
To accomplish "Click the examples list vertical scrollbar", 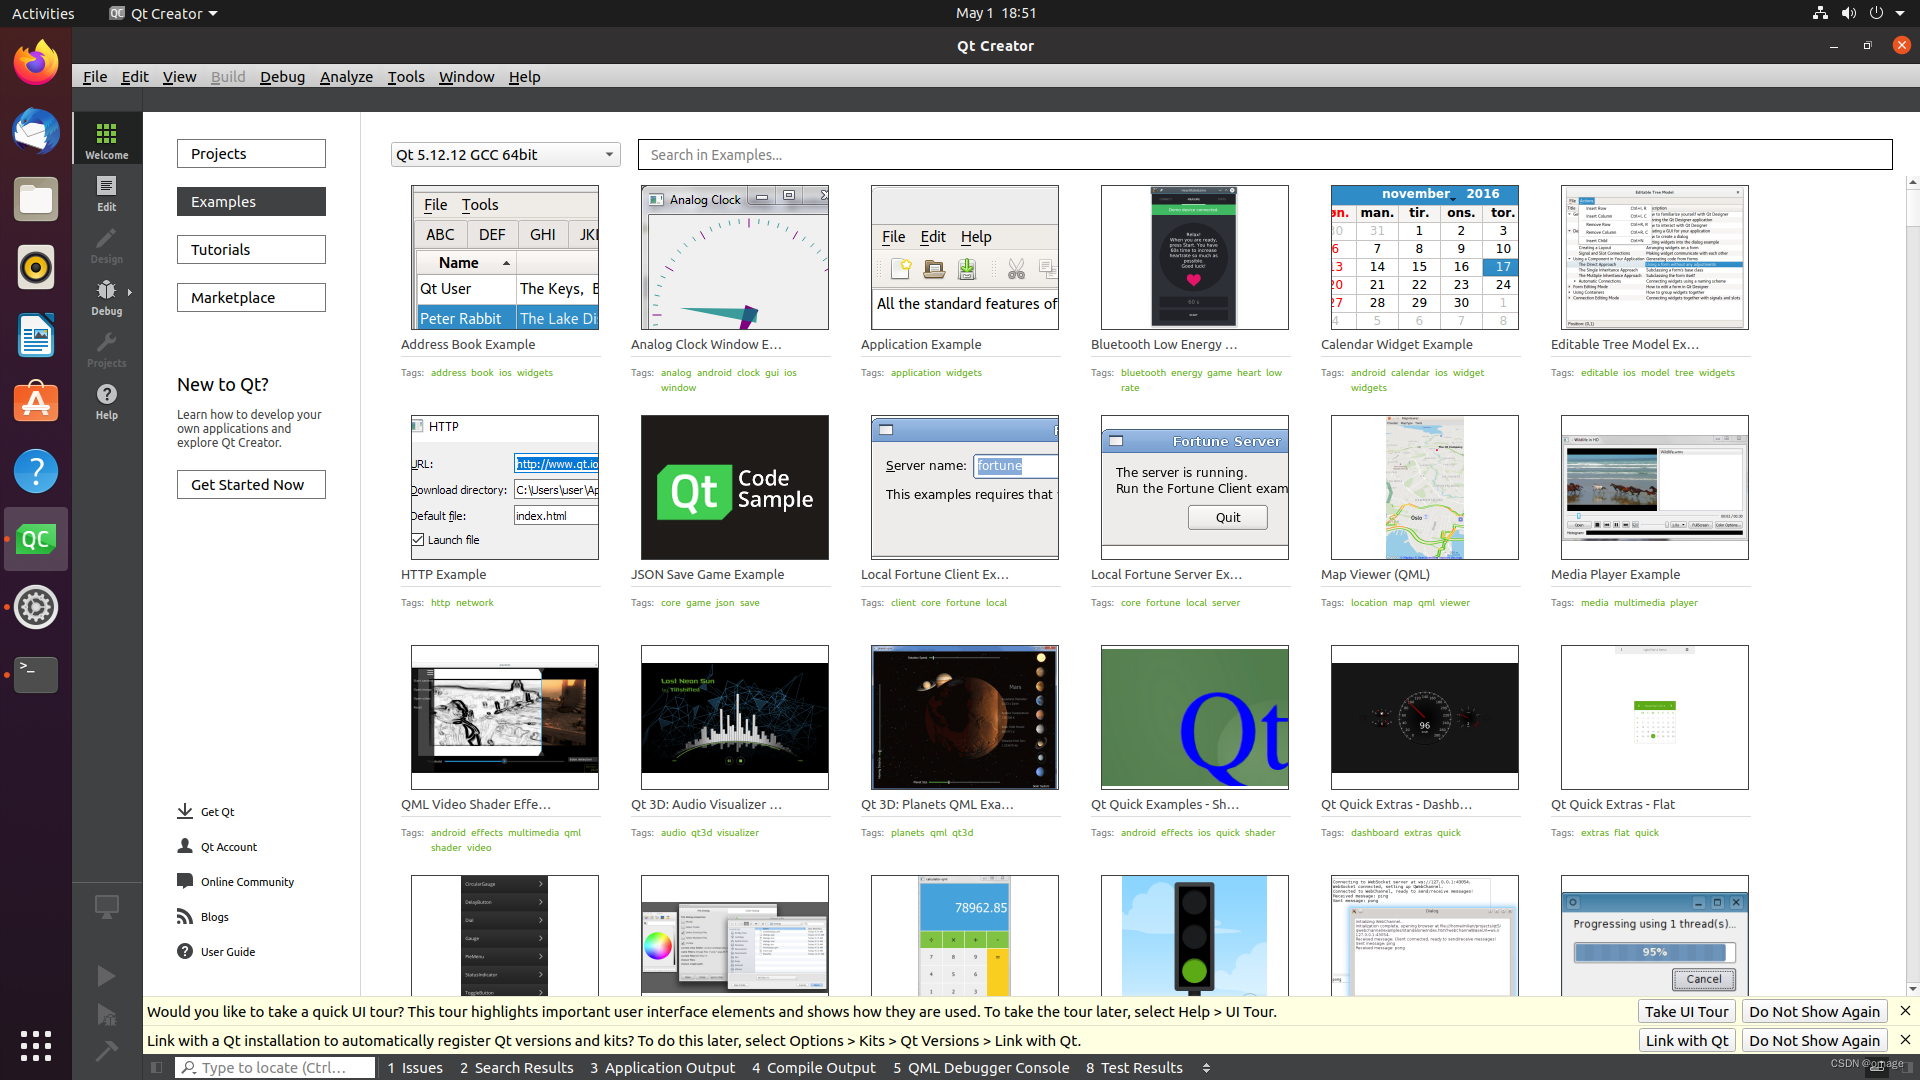I will [1912, 585].
